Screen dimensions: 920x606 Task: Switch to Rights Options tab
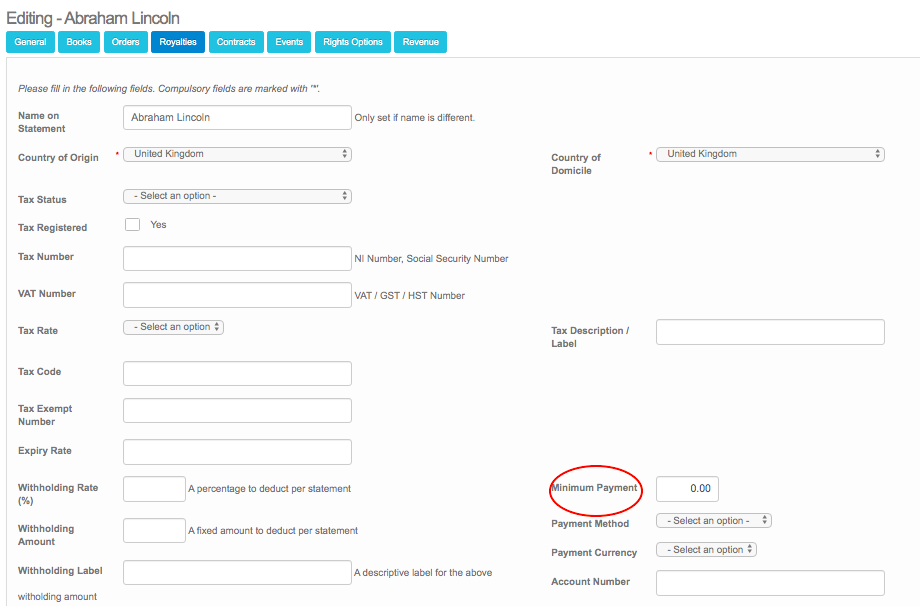[x=353, y=42]
